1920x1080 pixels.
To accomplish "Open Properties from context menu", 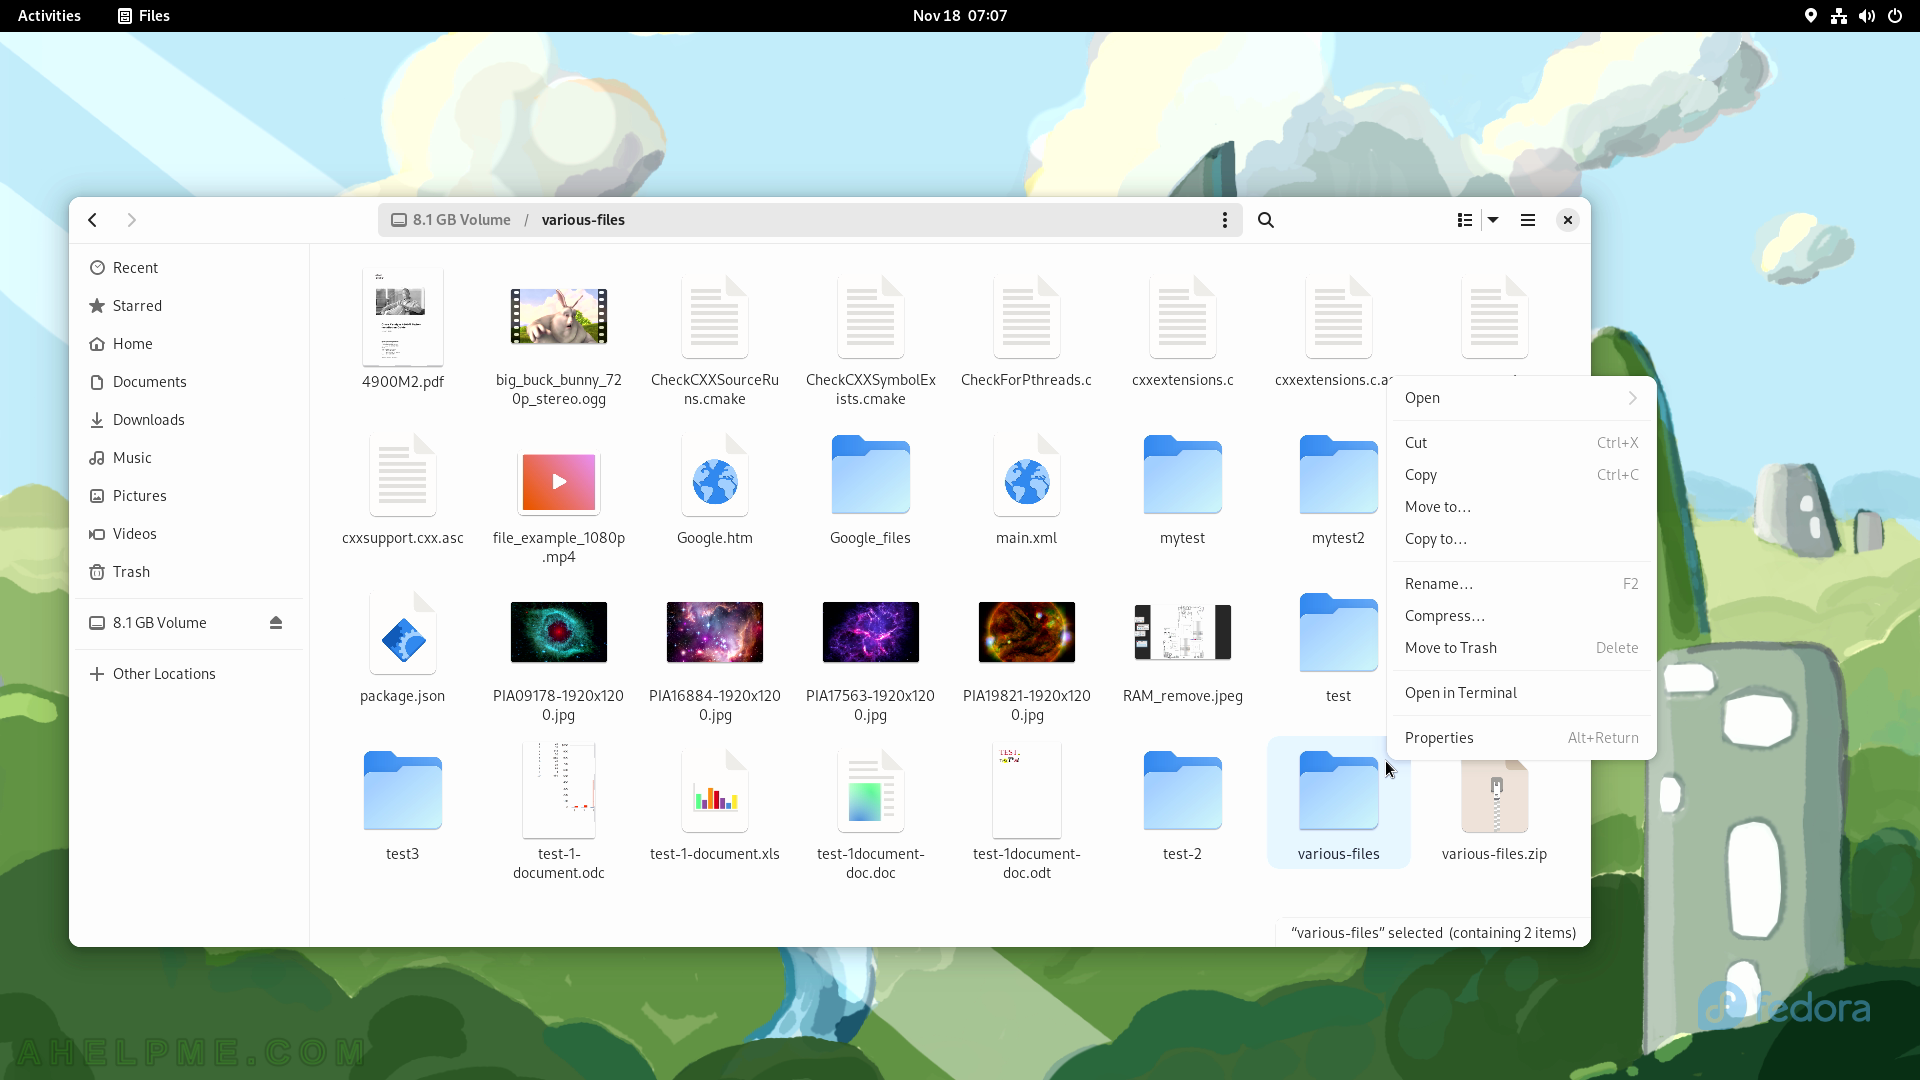I will [x=1522, y=738].
